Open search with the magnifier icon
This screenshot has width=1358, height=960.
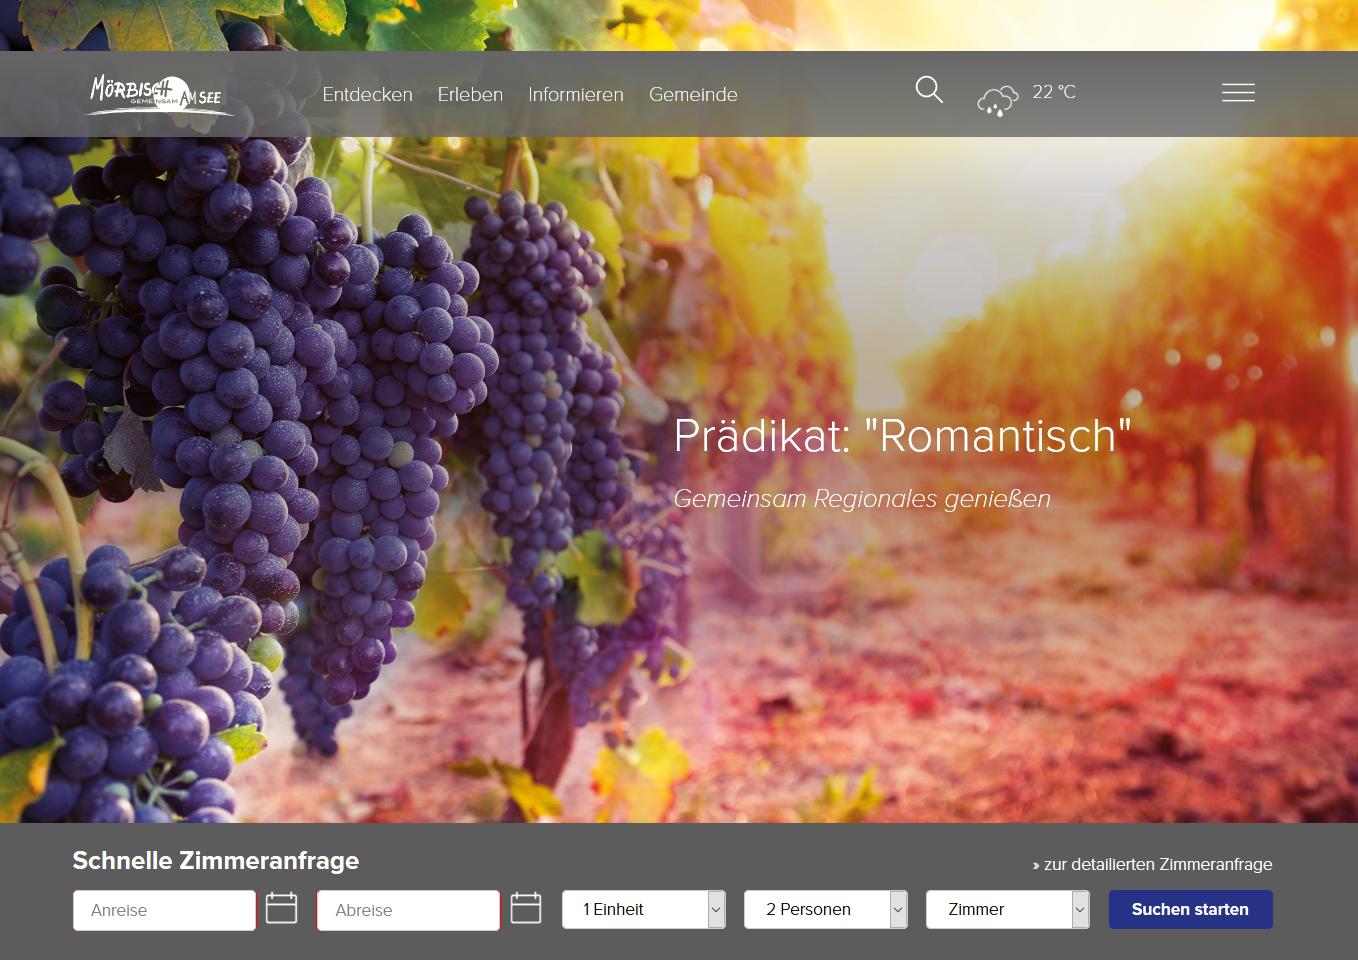[929, 90]
